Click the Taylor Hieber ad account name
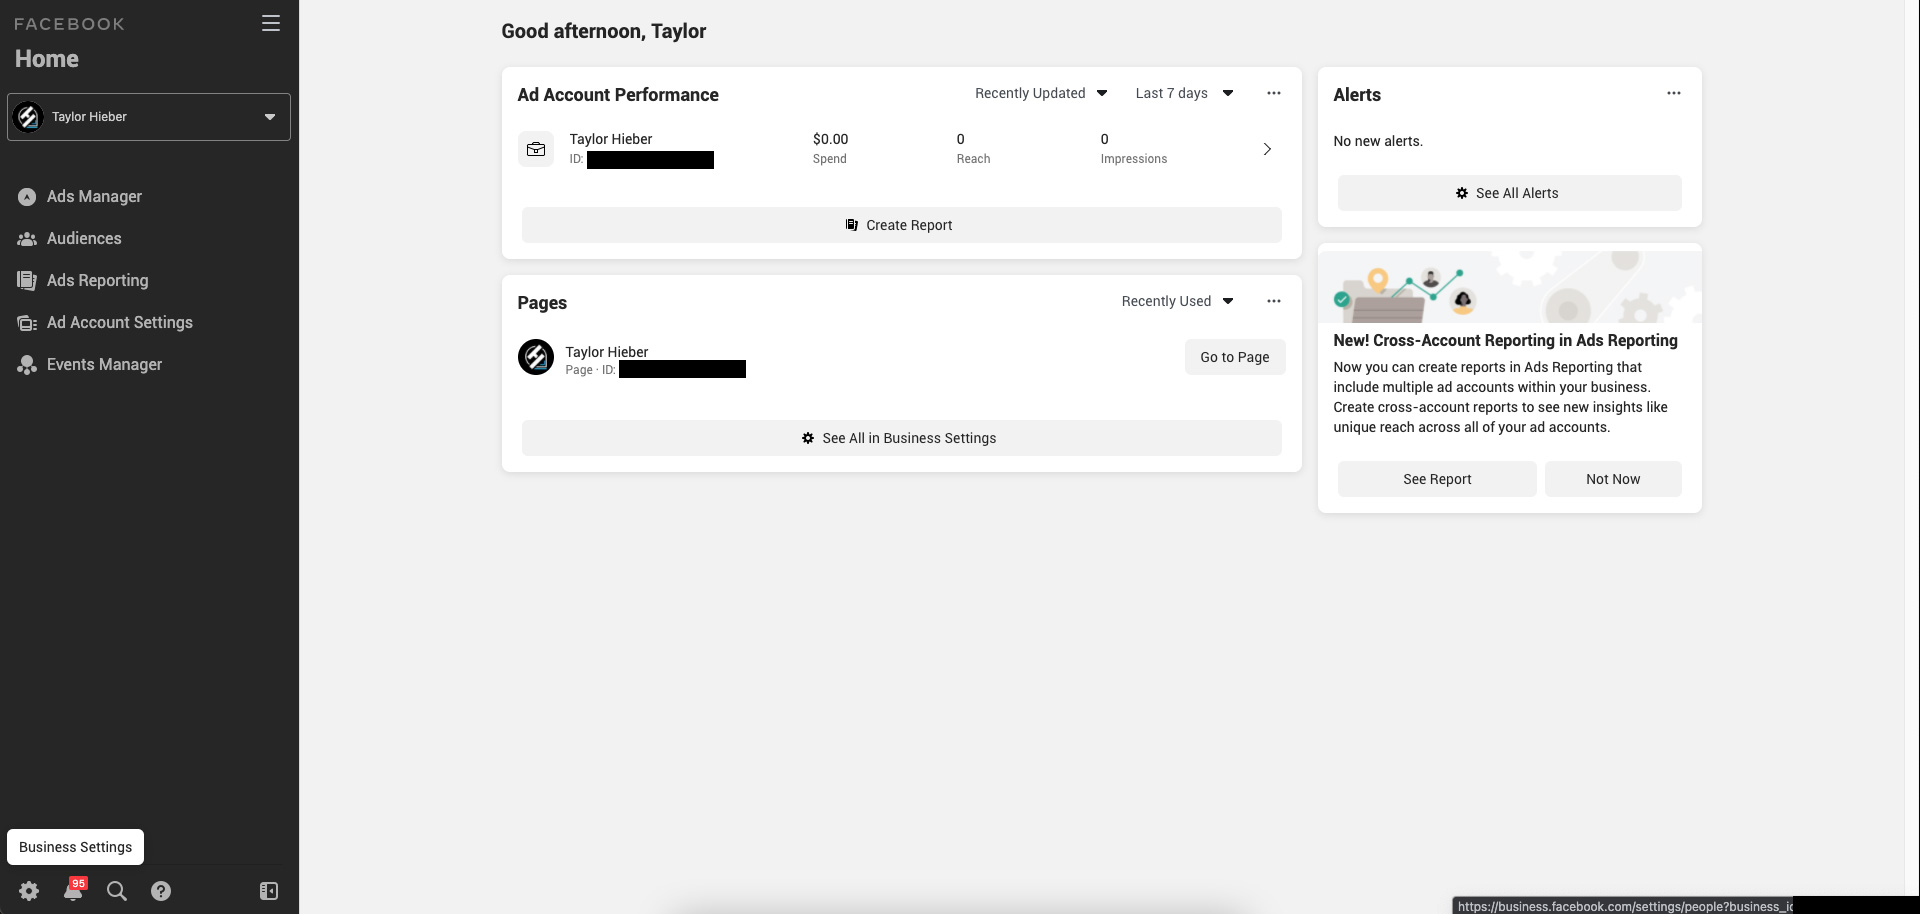The image size is (1920, 914). pyautogui.click(x=611, y=139)
